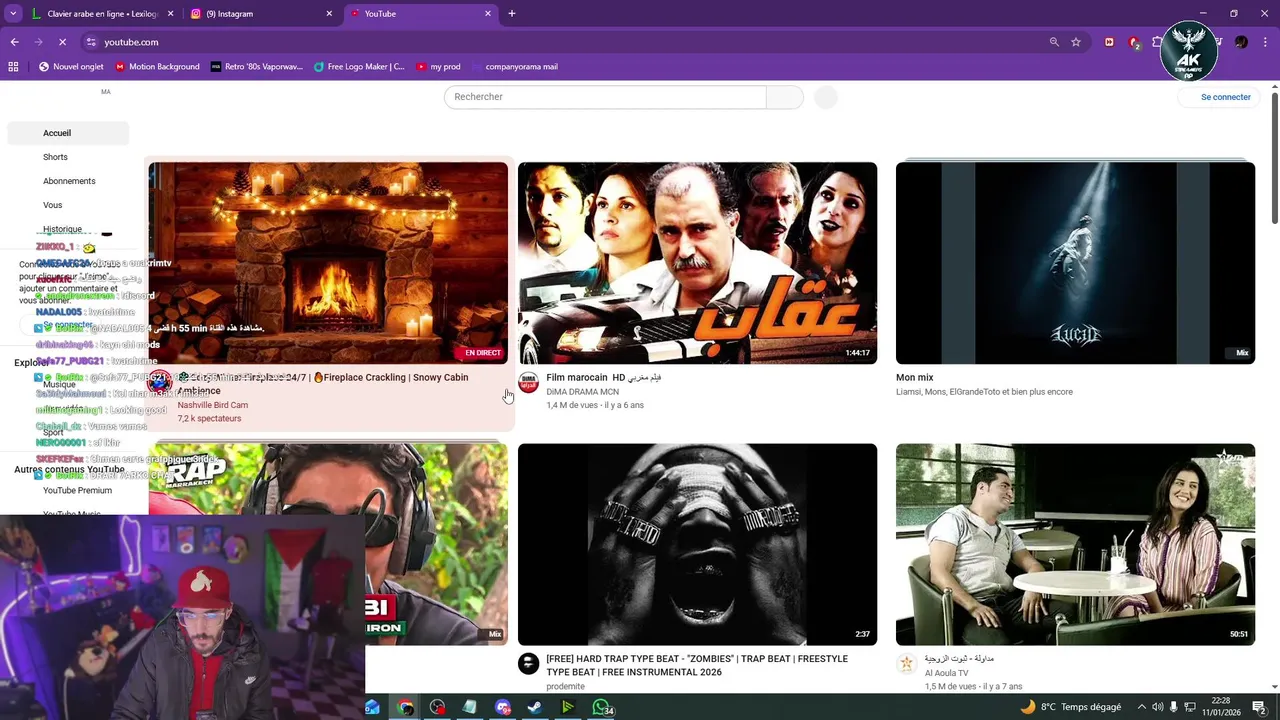The width and height of the screenshot is (1280, 720).
Task: Open the Chrome apps grid in bookmarks bar
Action: point(13,67)
